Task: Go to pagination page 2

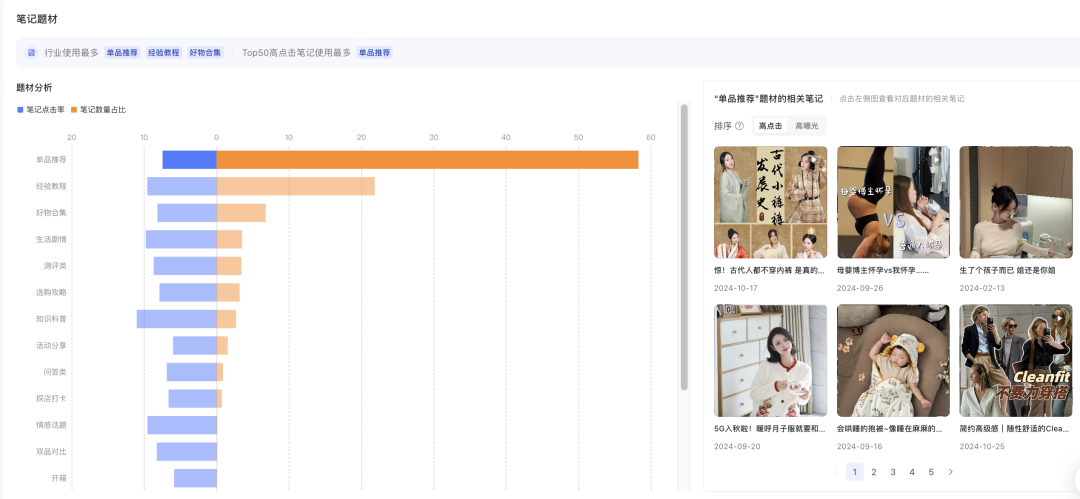Action: click(874, 472)
